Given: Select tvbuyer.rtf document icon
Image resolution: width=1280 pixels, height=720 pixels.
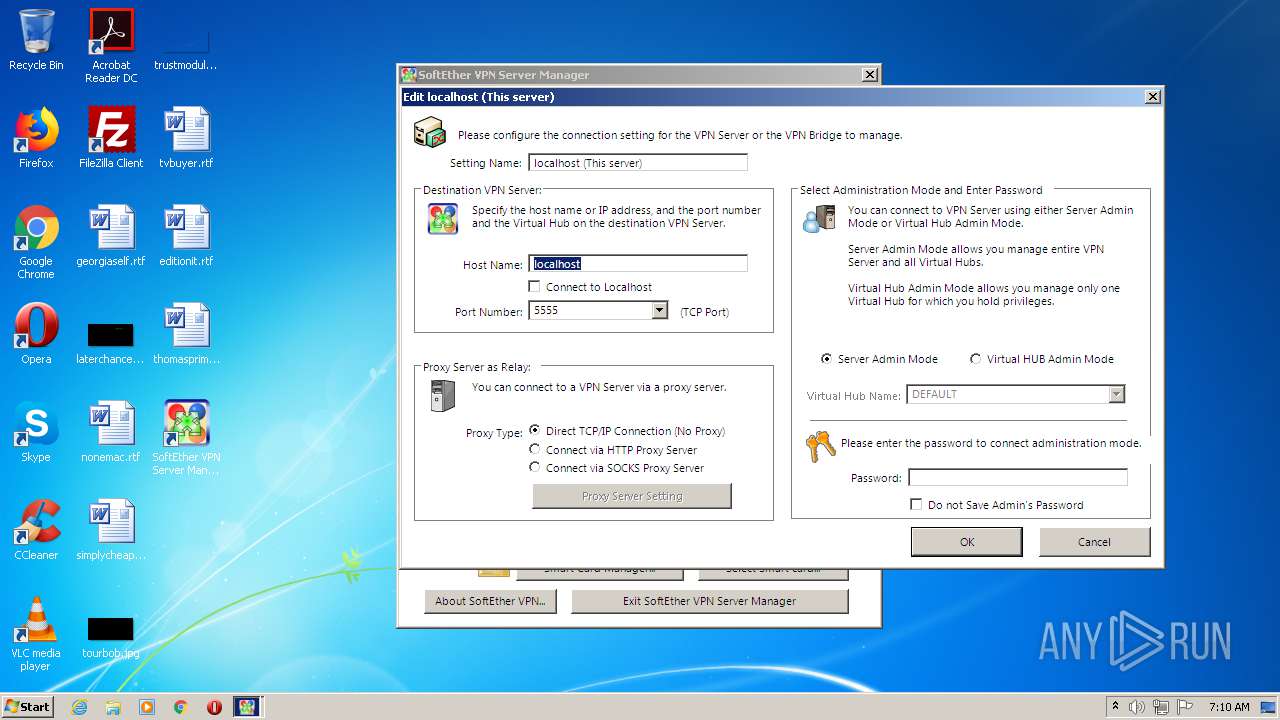Looking at the screenshot, I should [x=186, y=138].
